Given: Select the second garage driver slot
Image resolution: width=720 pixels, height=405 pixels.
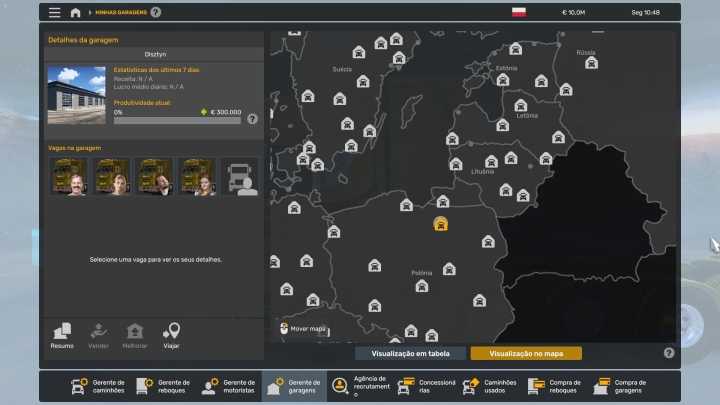Looking at the screenshot, I should (x=112, y=177).
